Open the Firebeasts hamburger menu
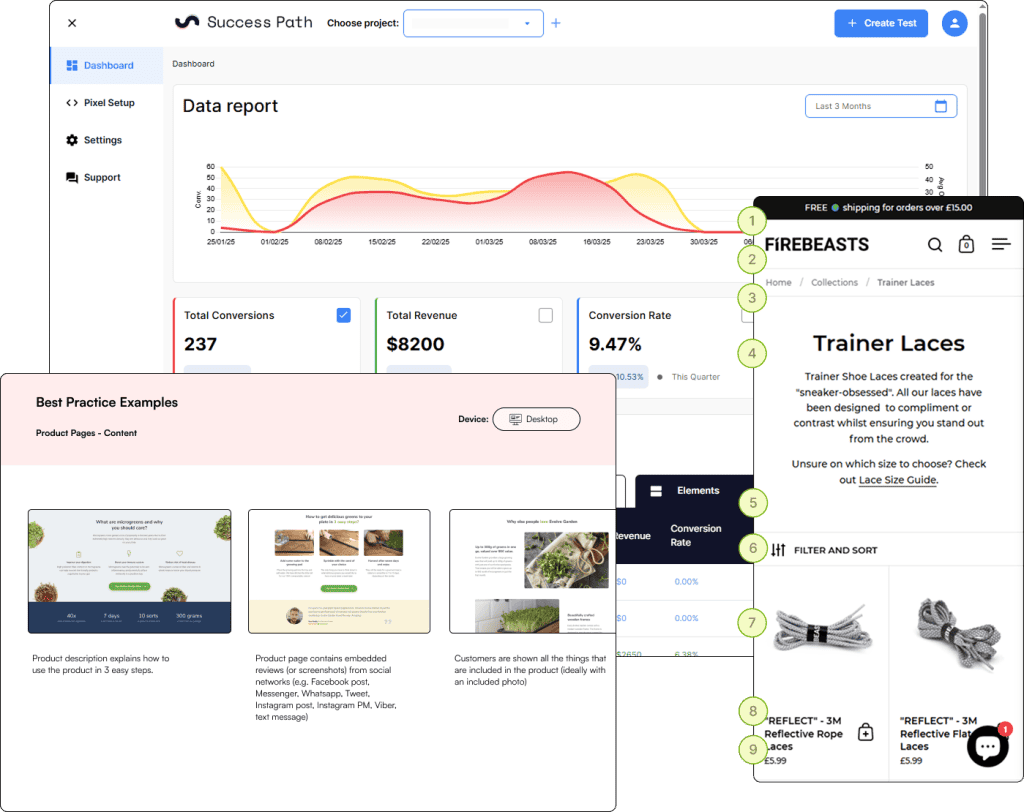The width and height of the screenshot is (1024, 812). (1001, 244)
